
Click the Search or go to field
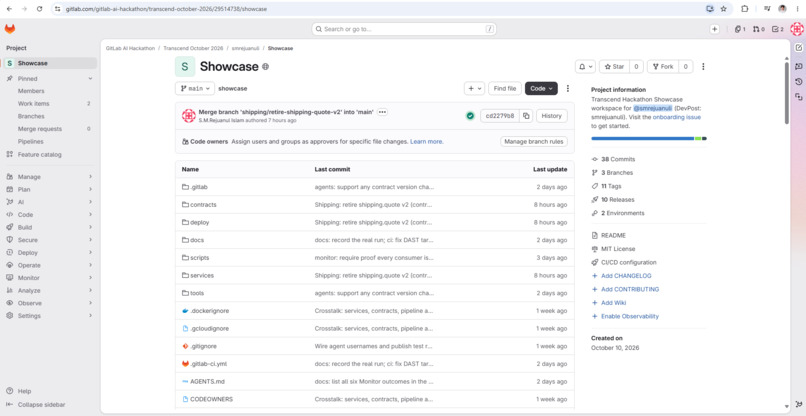pos(404,29)
